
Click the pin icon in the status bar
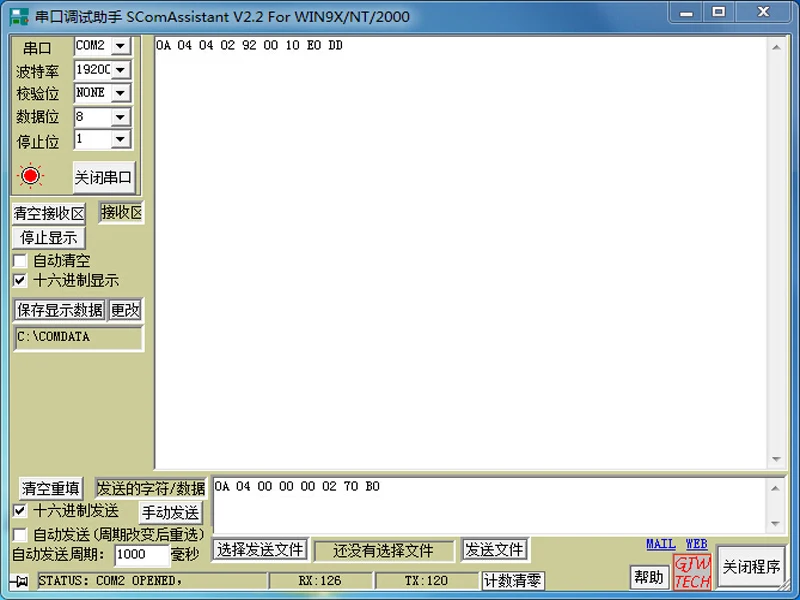[x=19, y=581]
